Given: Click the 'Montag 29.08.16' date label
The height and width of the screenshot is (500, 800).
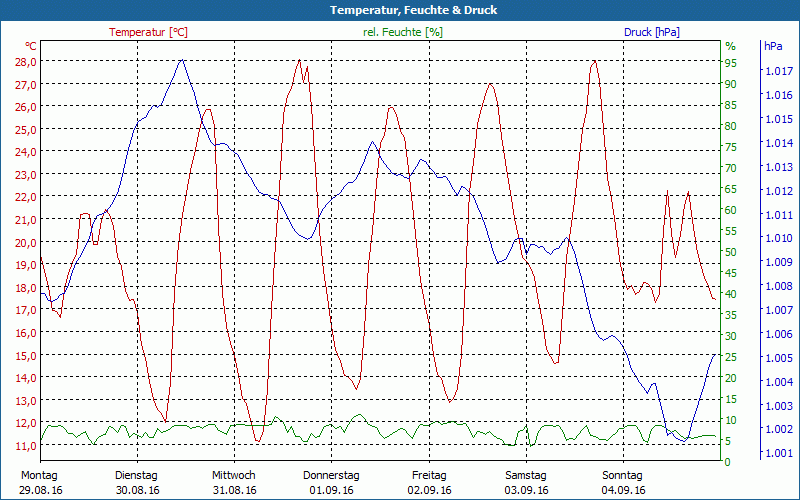Looking at the screenshot, I should click(x=39, y=483).
